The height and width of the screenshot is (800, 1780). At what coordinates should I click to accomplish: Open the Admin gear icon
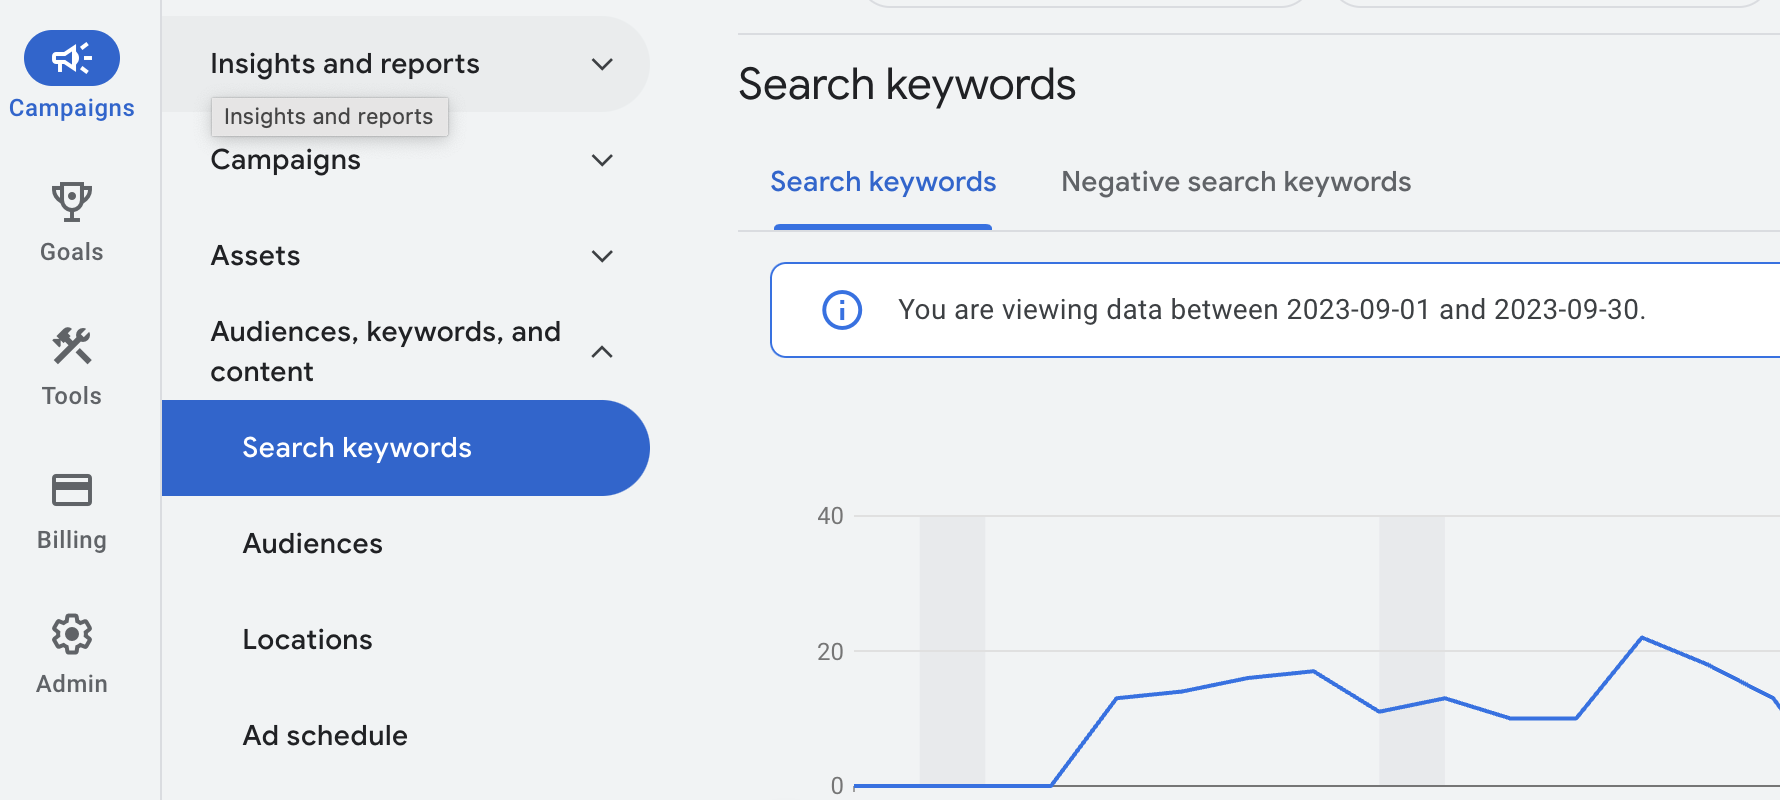[x=71, y=634]
